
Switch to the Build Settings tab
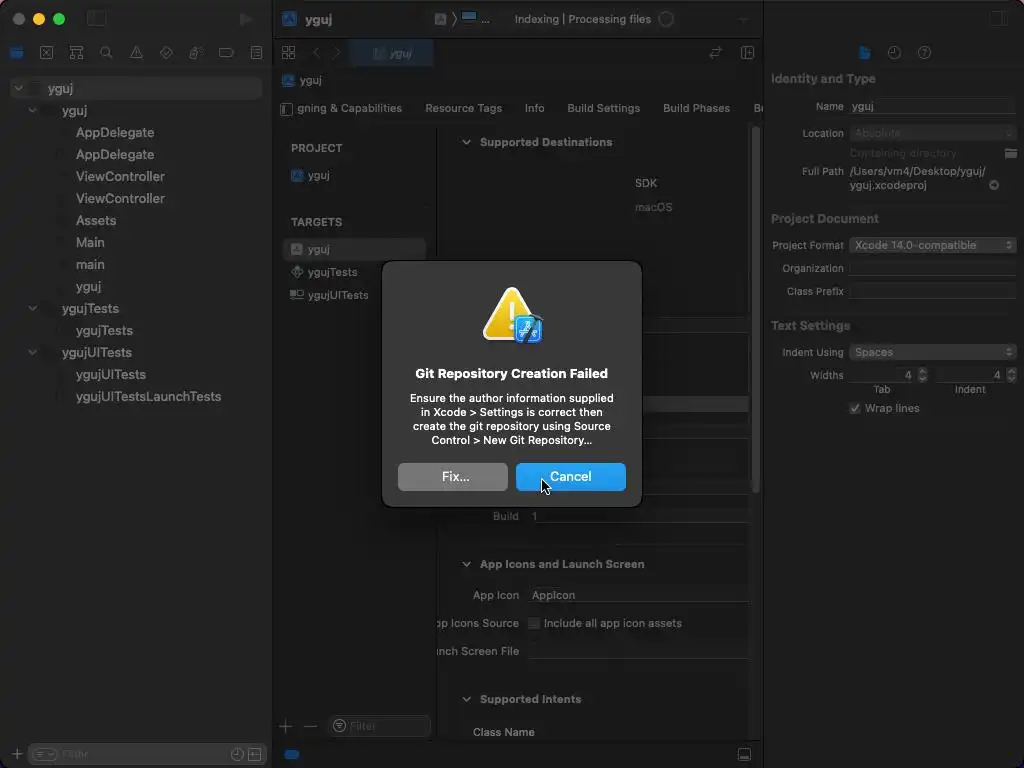click(x=603, y=108)
